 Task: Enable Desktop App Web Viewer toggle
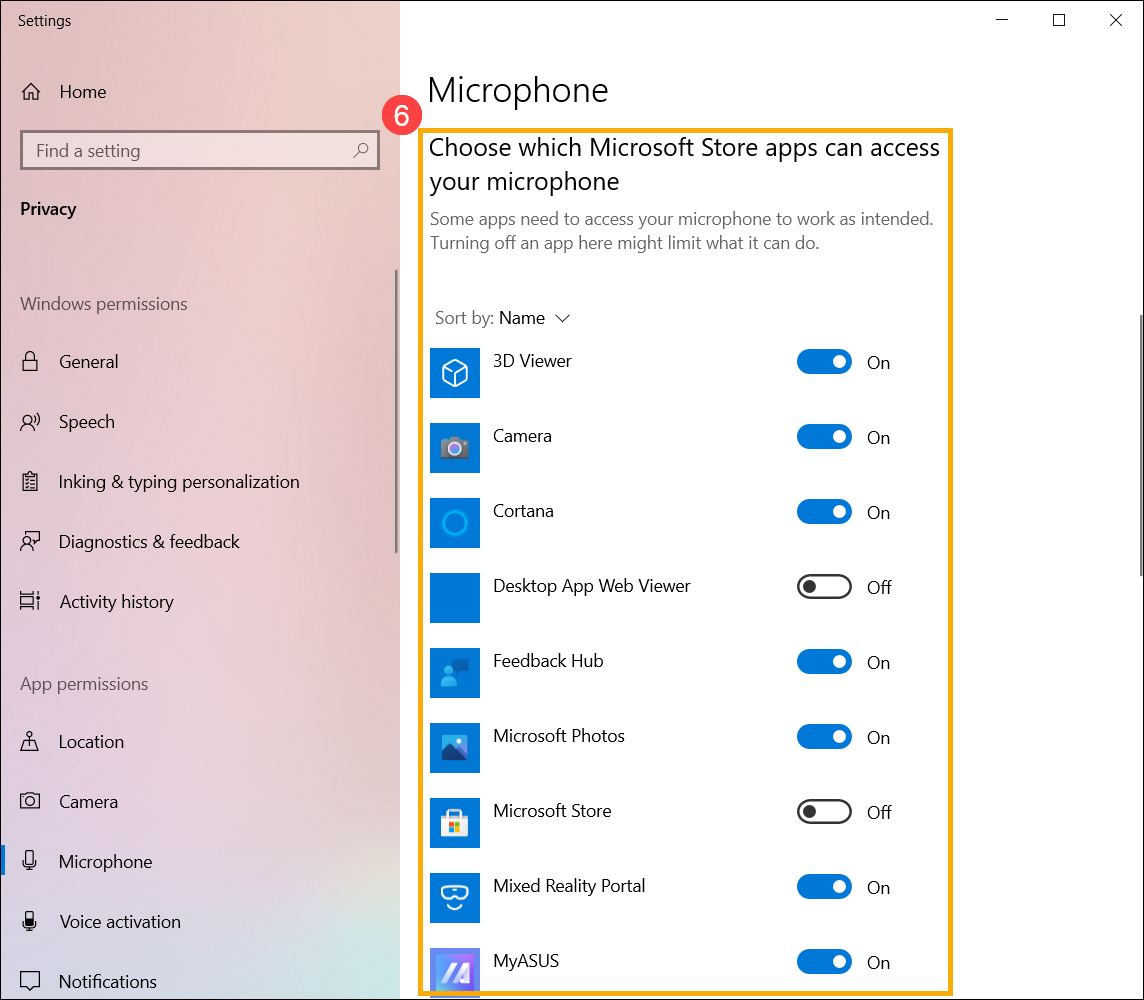(x=824, y=586)
